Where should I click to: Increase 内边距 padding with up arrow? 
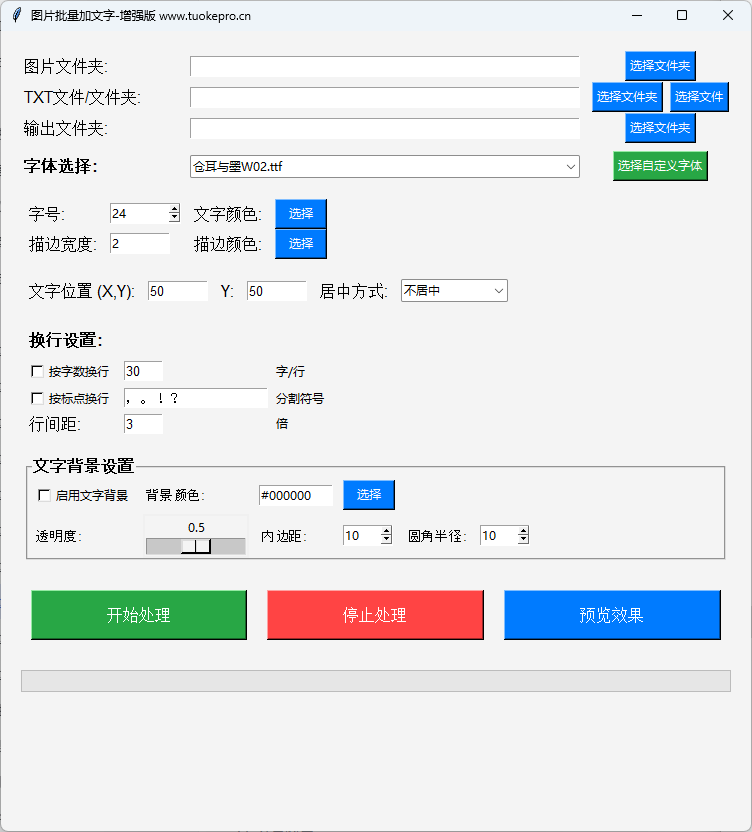pyautogui.click(x=386, y=531)
